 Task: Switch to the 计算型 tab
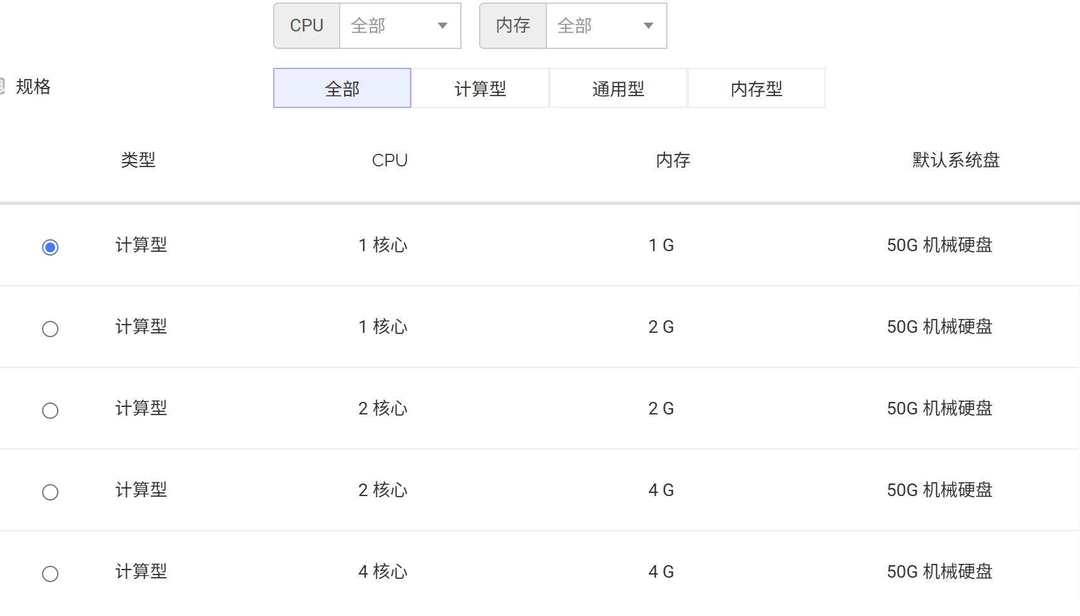[480, 88]
